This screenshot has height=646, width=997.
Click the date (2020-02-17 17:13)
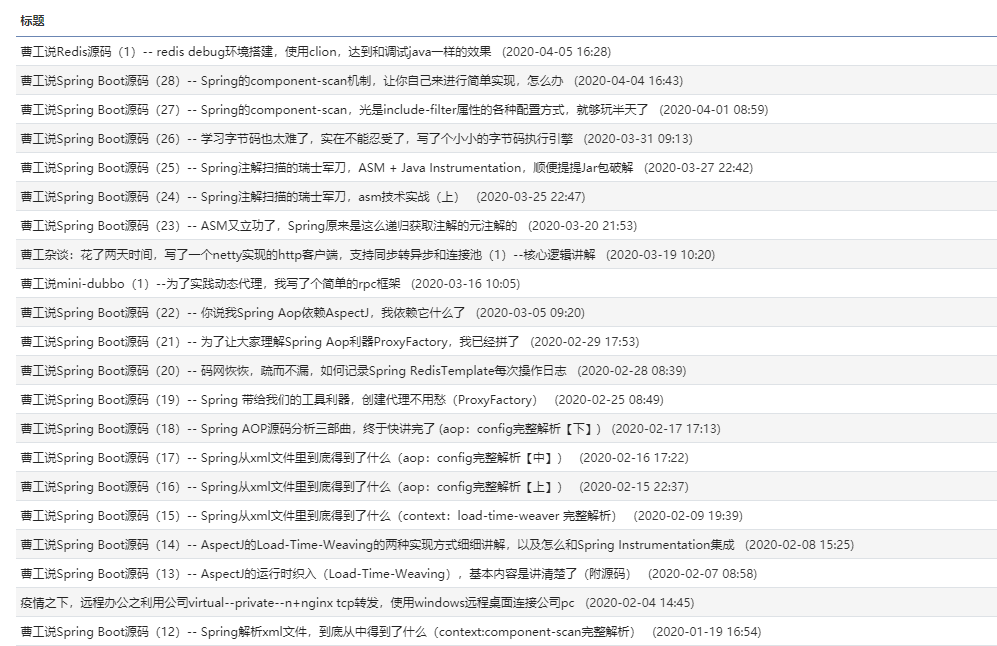coord(666,429)
